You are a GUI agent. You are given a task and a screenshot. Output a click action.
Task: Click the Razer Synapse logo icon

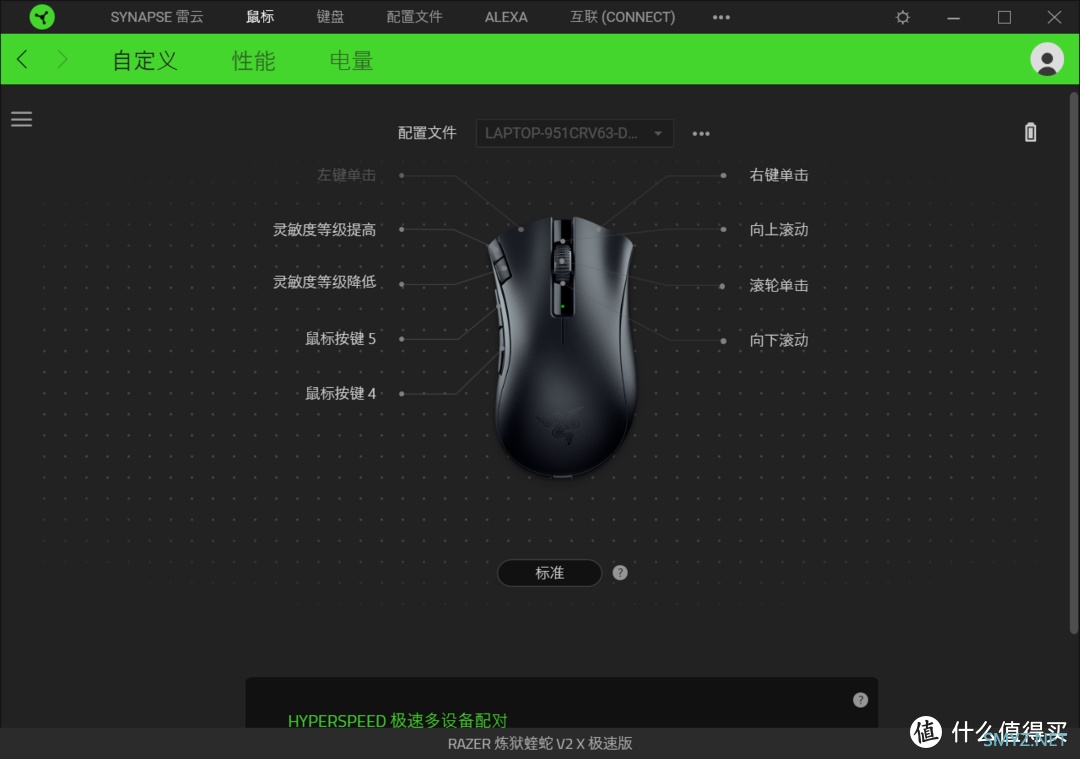point(42,17)
